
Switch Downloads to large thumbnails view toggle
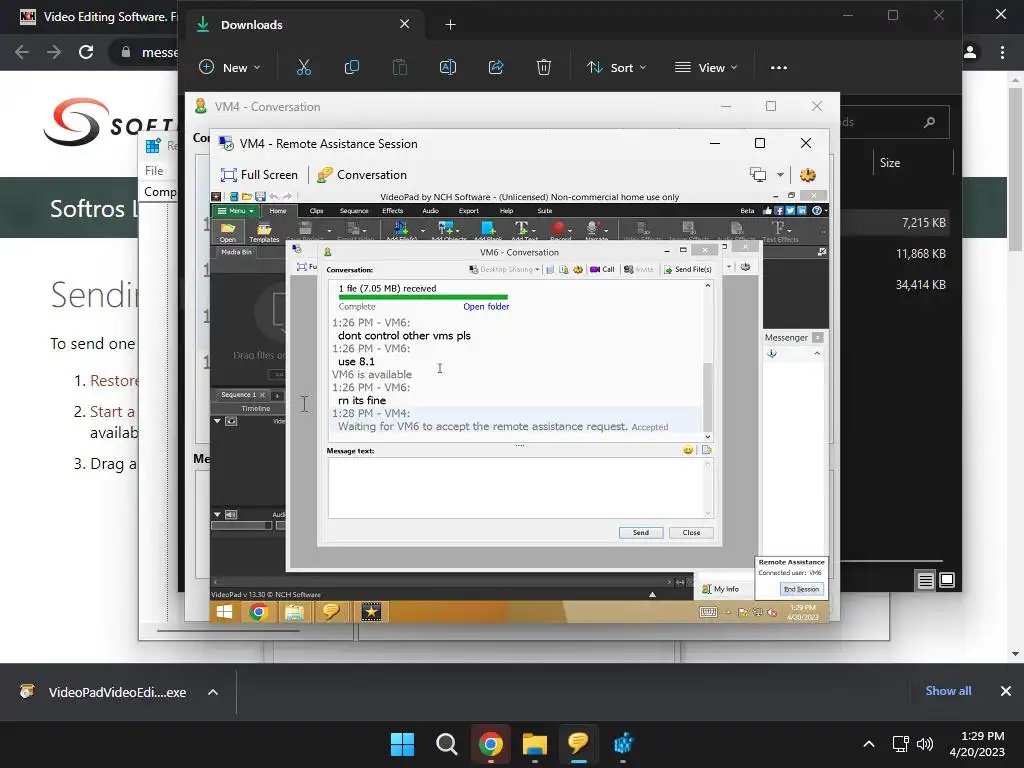click(947, 580)
